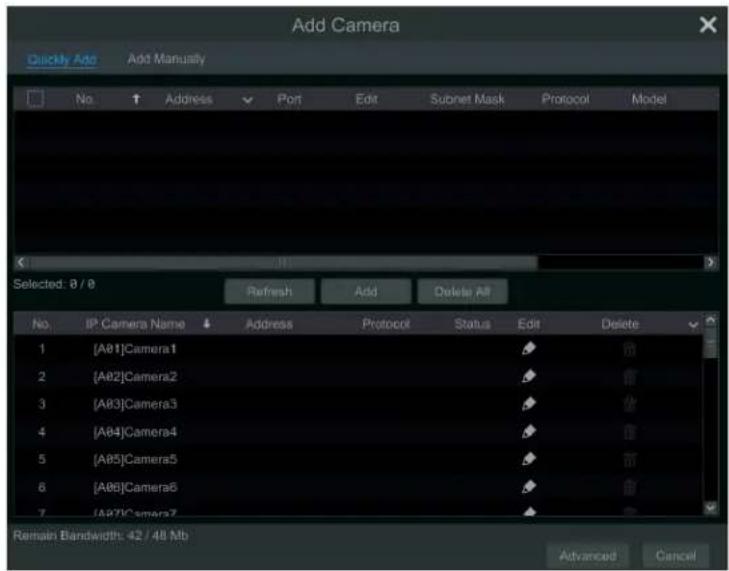The image size is (729, 571).
Task: Open the Add Manually tab
Action: tap(166, 59)
